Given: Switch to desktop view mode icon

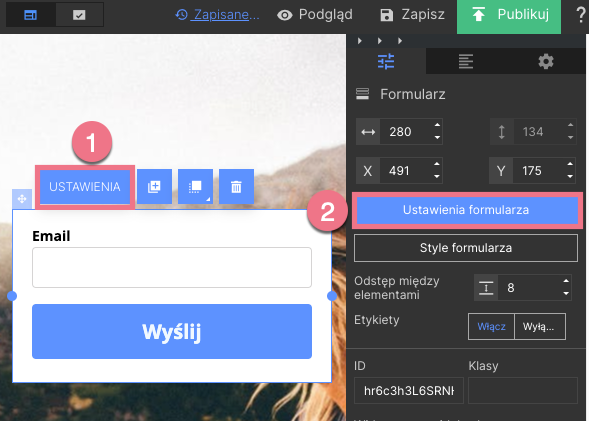Looking at the screenshot, I should click(x=30, y=15).
